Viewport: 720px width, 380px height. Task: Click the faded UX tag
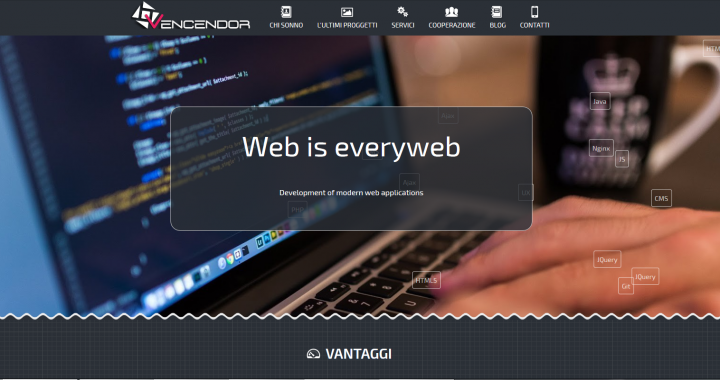(526, 192)
